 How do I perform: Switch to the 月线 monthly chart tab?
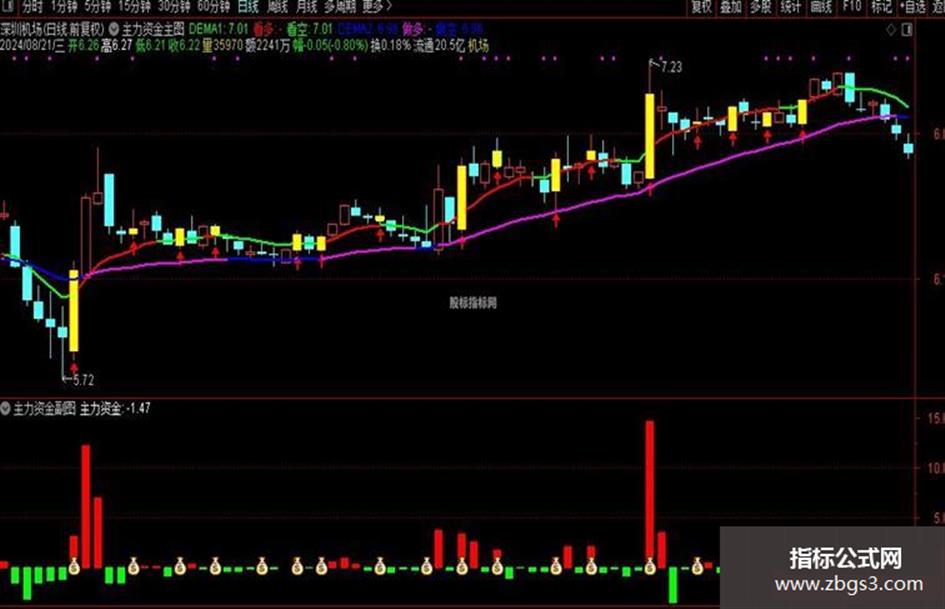point(307,7)
